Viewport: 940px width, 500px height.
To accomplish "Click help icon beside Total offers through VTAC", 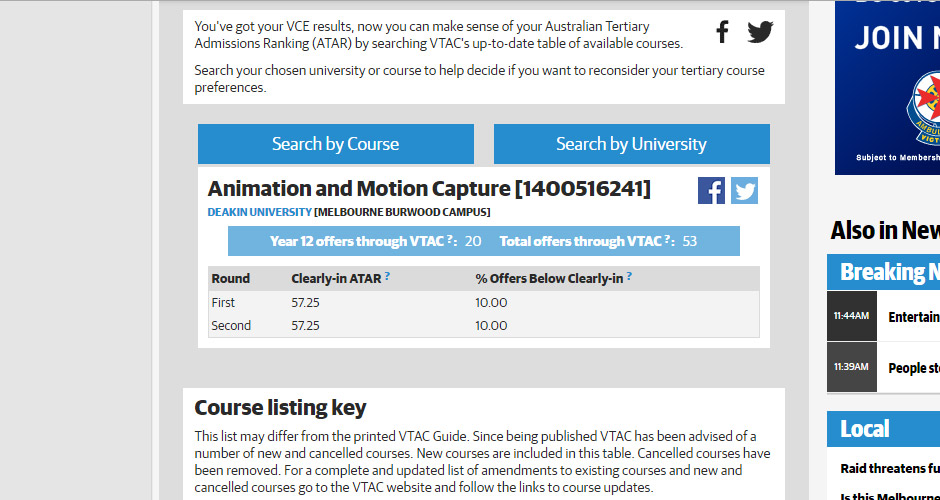I will point(667,240).
